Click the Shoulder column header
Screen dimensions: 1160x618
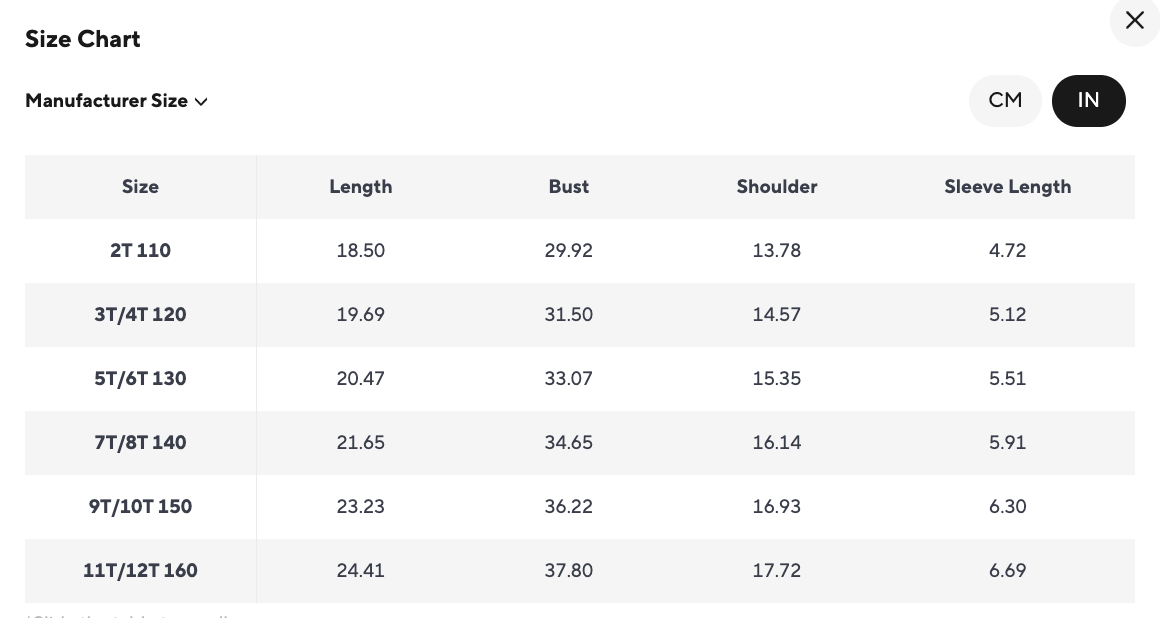(x=776, y=187)
